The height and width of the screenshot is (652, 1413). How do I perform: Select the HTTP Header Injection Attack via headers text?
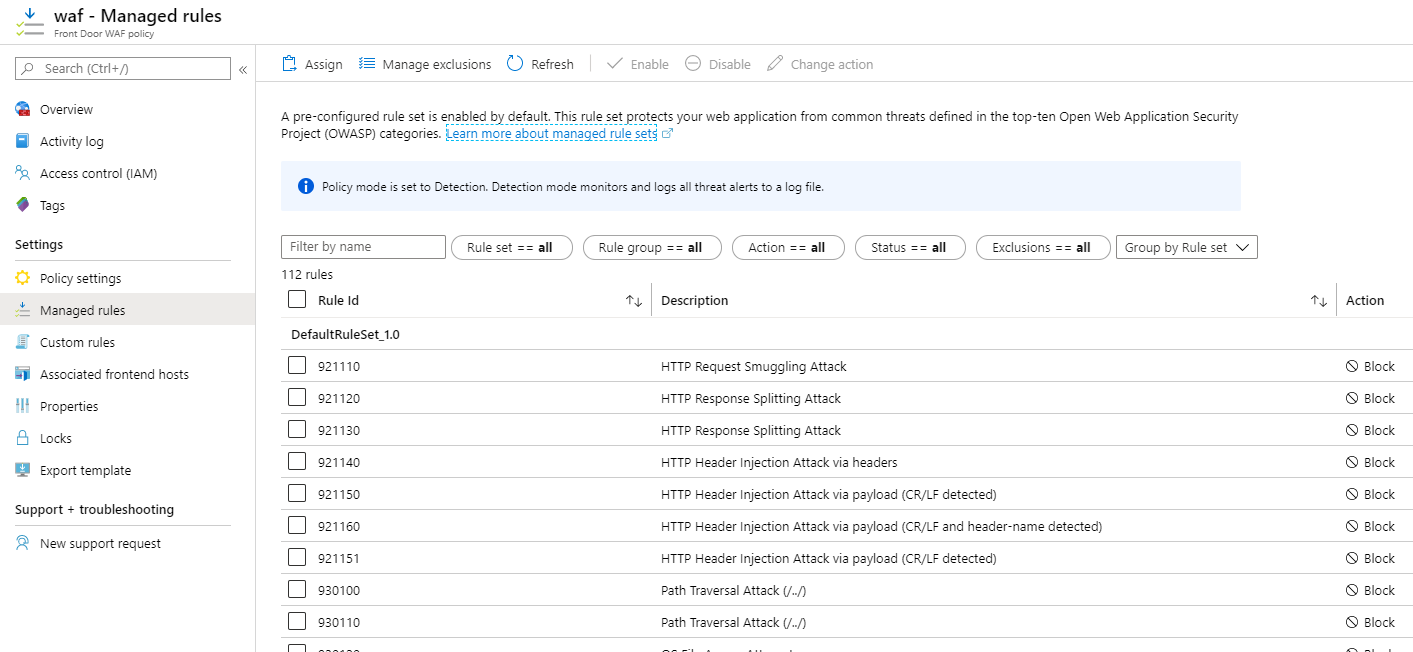click(x=779, y=463)
